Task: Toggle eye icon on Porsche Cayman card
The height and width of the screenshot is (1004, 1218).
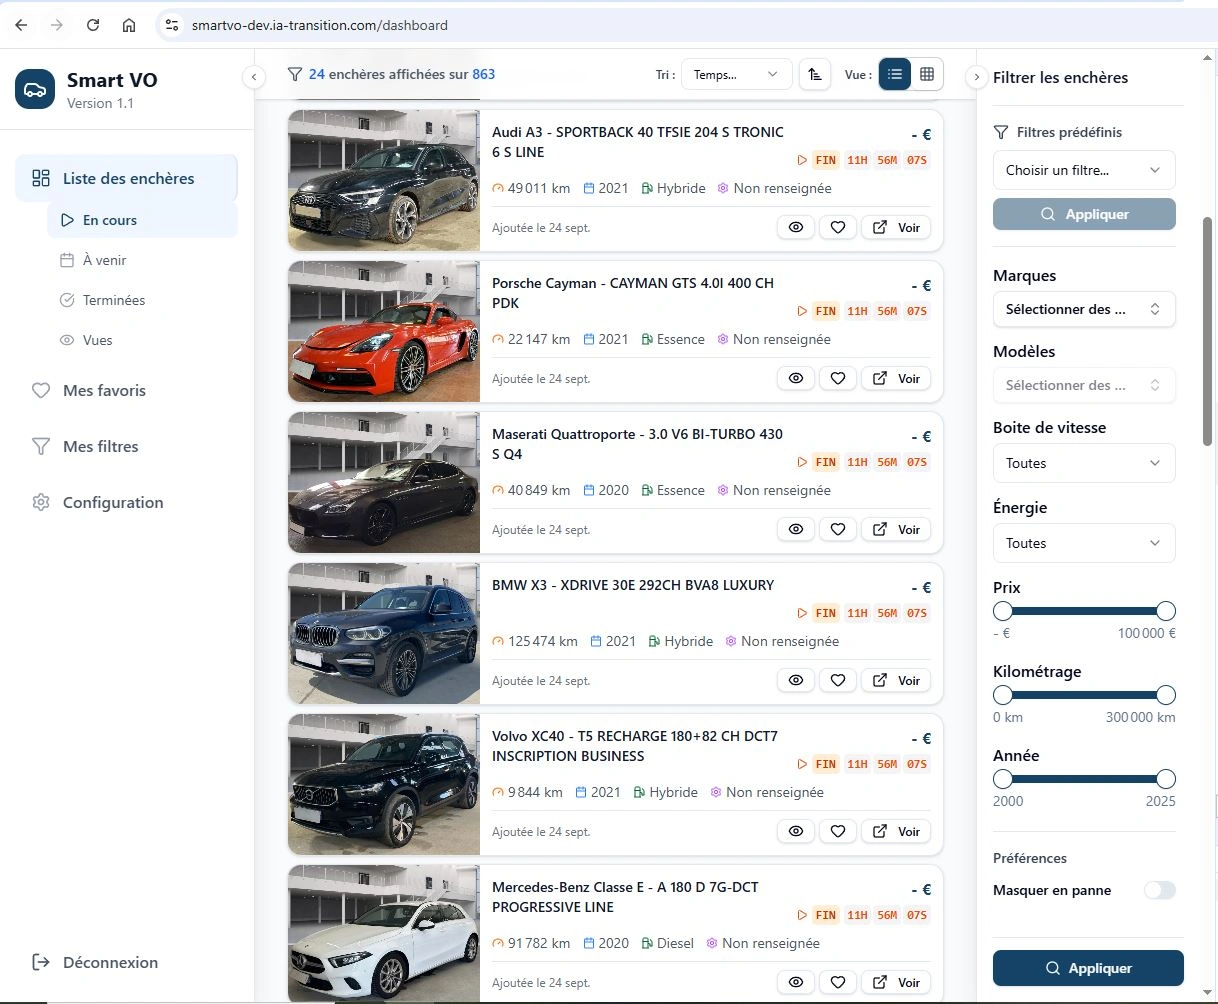Action: pos(796,378)
